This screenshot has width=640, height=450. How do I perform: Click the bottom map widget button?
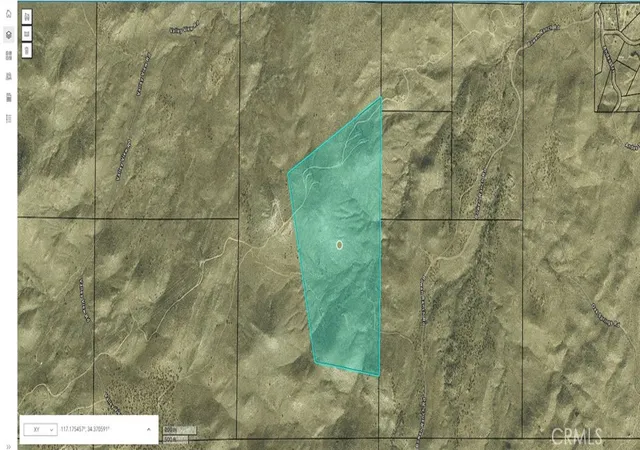[27, 51]
